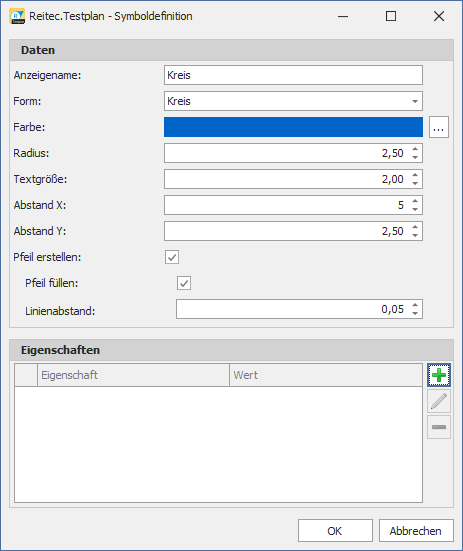This screenshot has width=463, height=551.
Task: Cancel with the Abbrechen button
Action: click(416, 531)
